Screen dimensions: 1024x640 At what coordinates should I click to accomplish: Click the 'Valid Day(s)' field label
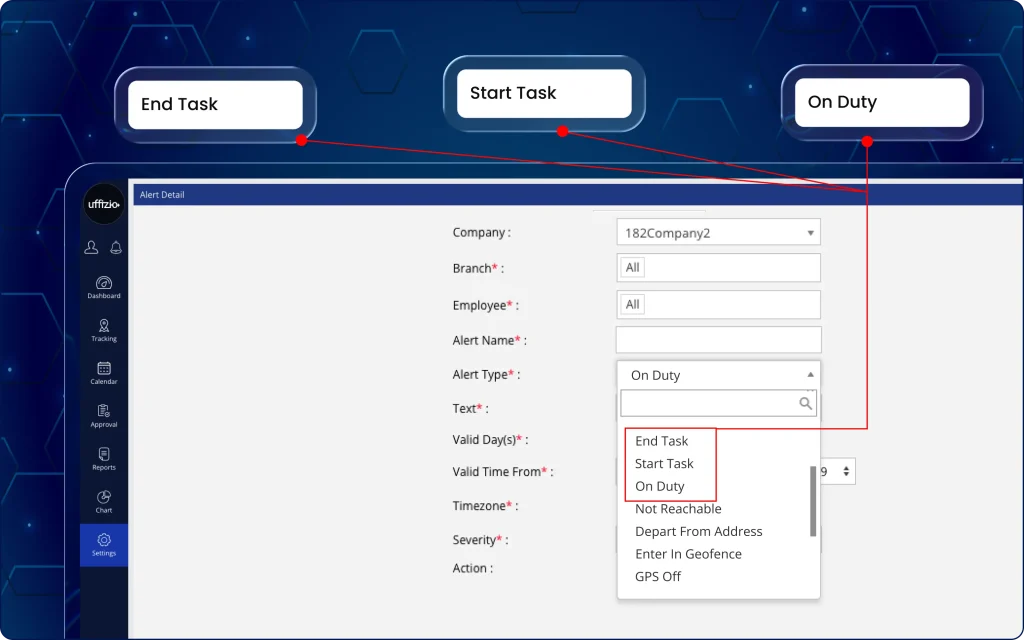point(490,440)
